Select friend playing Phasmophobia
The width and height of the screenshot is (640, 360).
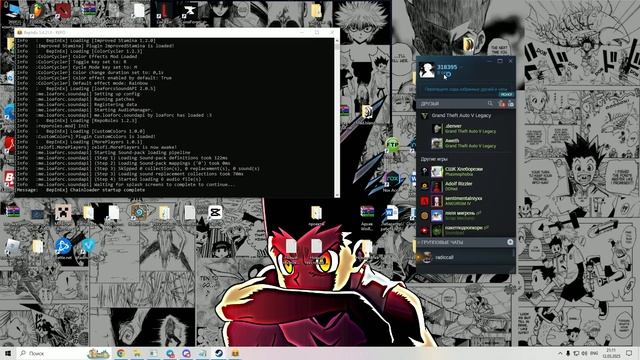click(466, 171)
